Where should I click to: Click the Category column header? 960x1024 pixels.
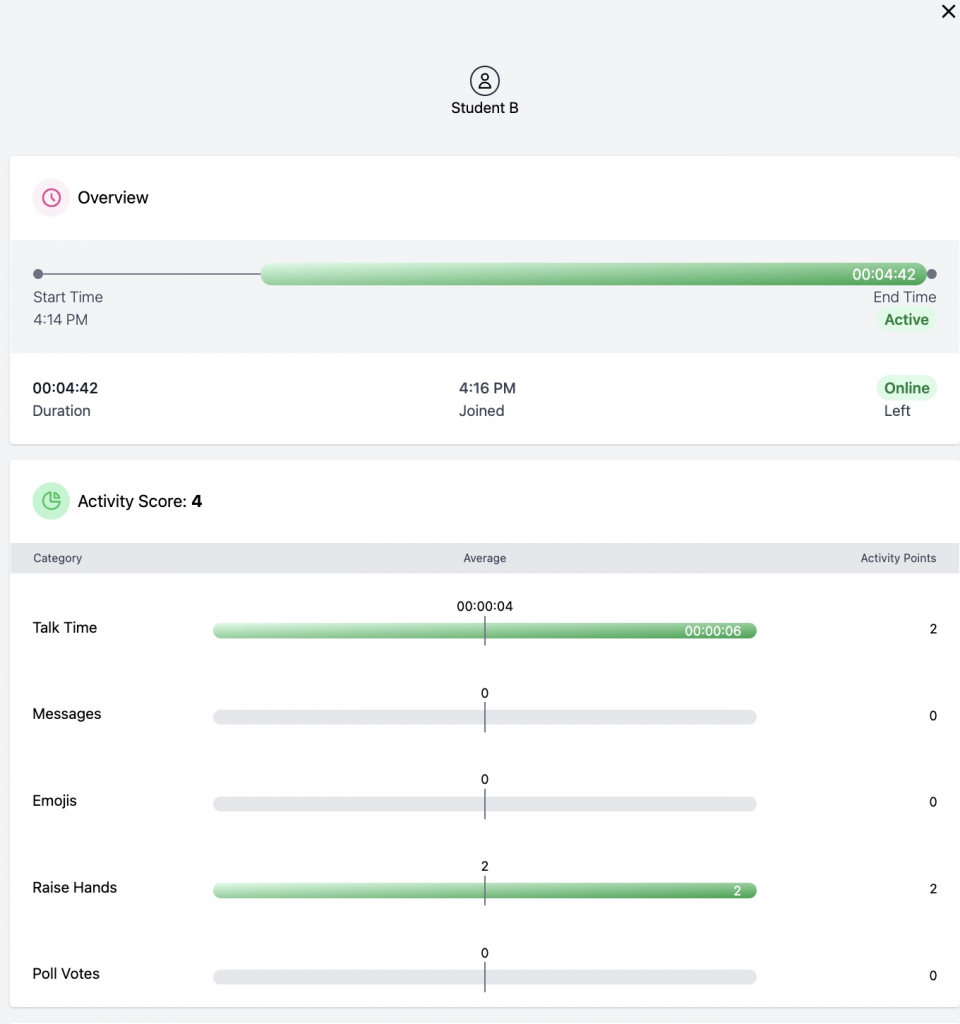coord(58,558)
